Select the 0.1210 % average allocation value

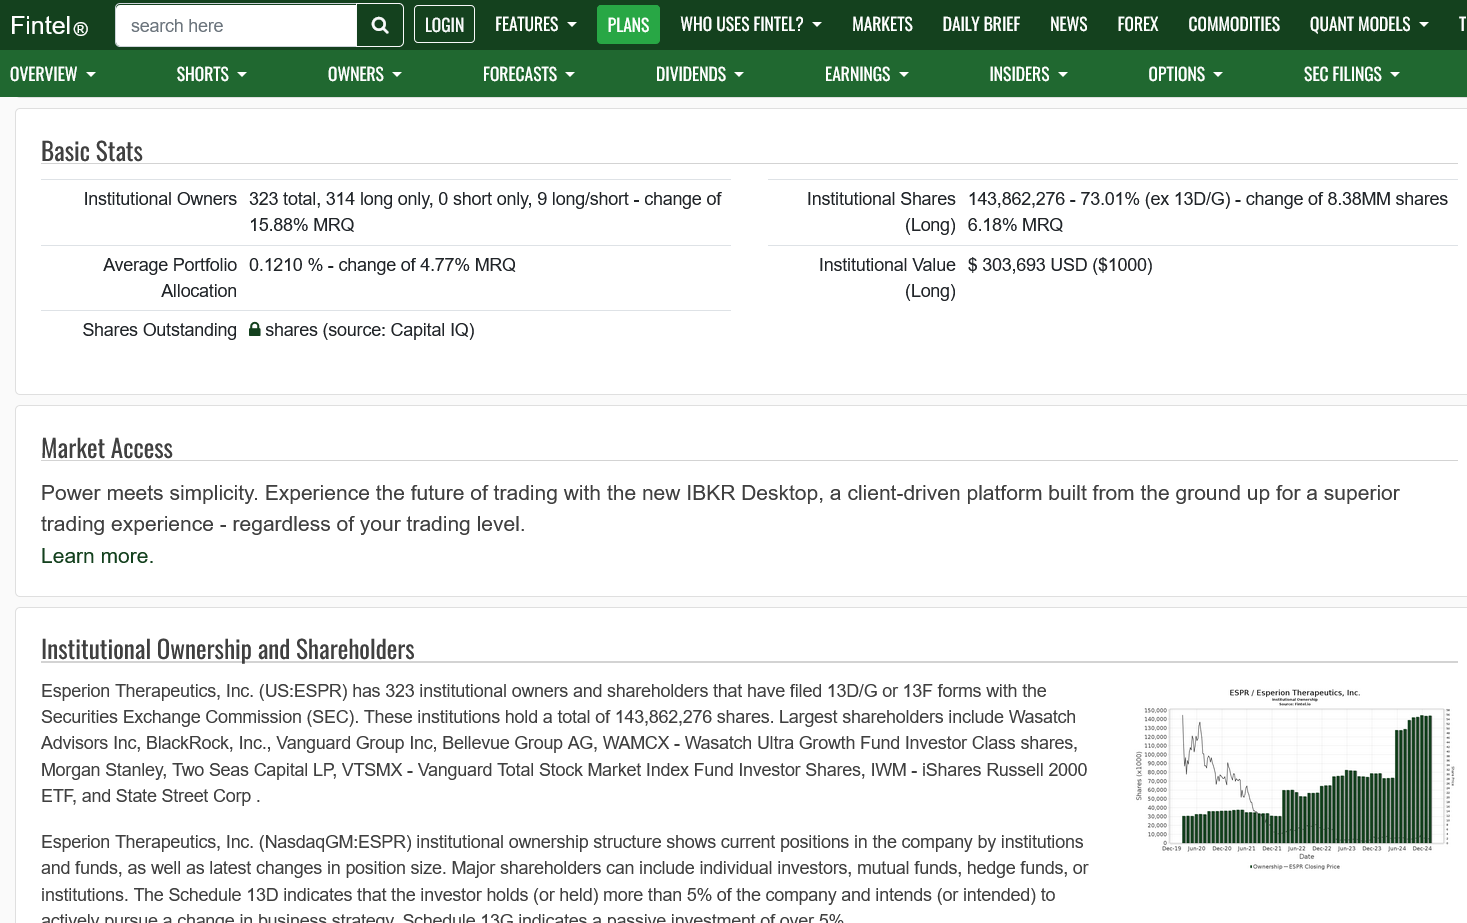click(286, 265)
